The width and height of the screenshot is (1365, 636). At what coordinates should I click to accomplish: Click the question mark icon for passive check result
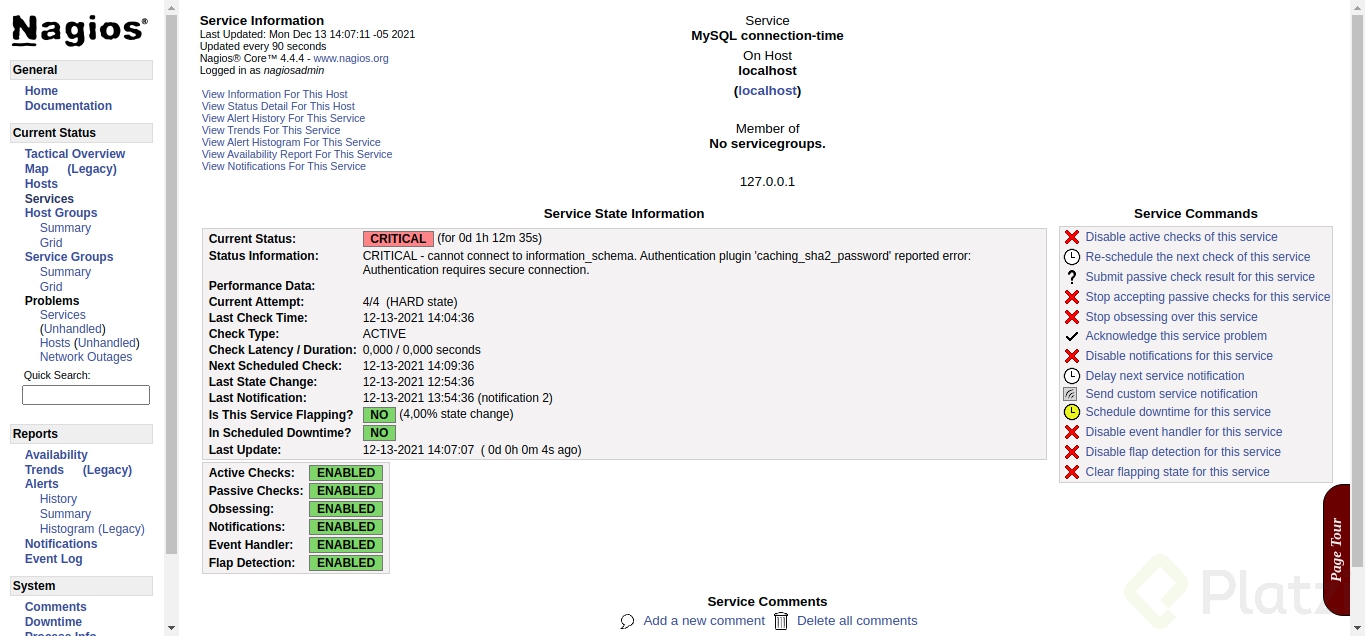[x=1071, y=277]
